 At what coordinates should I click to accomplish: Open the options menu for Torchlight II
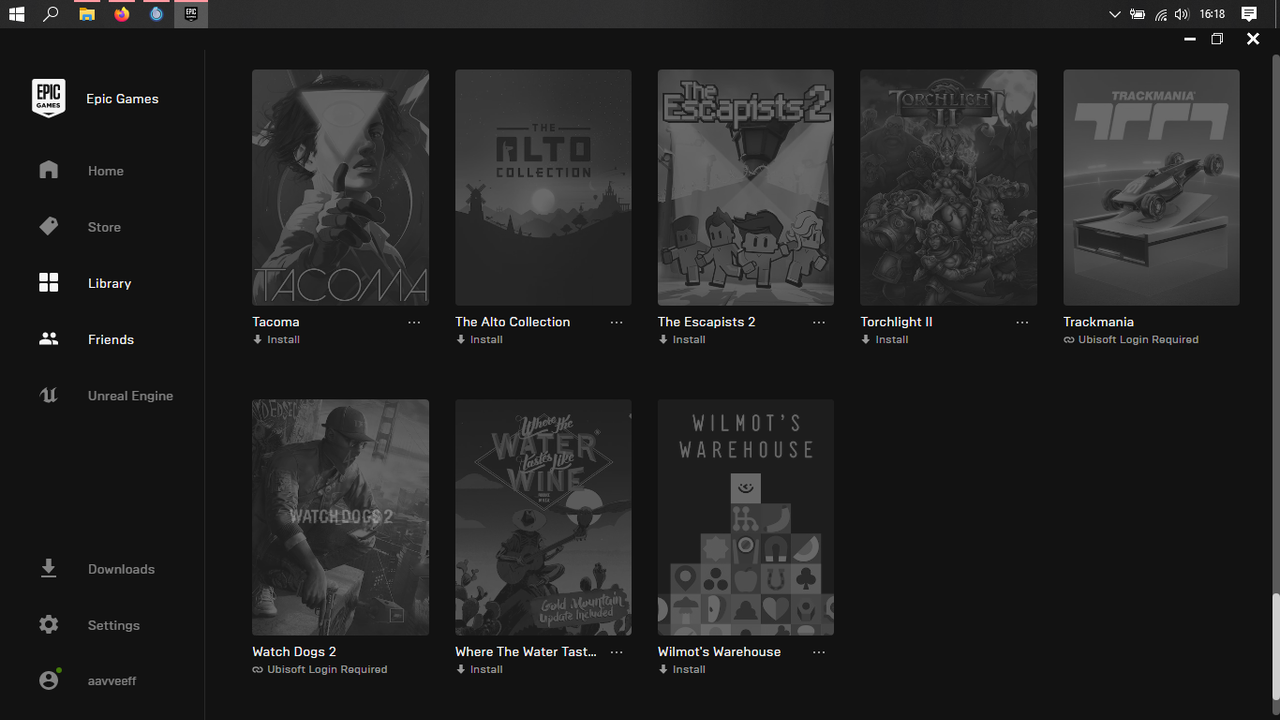click(1022, 322)
